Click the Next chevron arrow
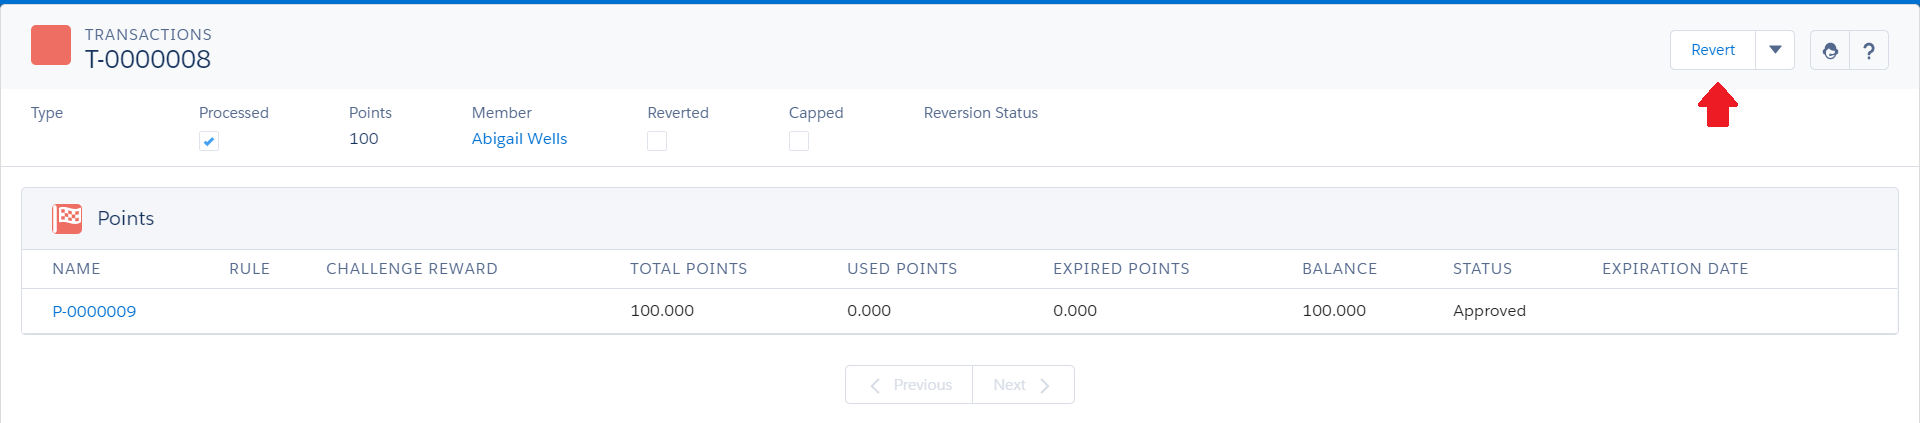This screenshot has height=423, width=1920. (1044, 385)
